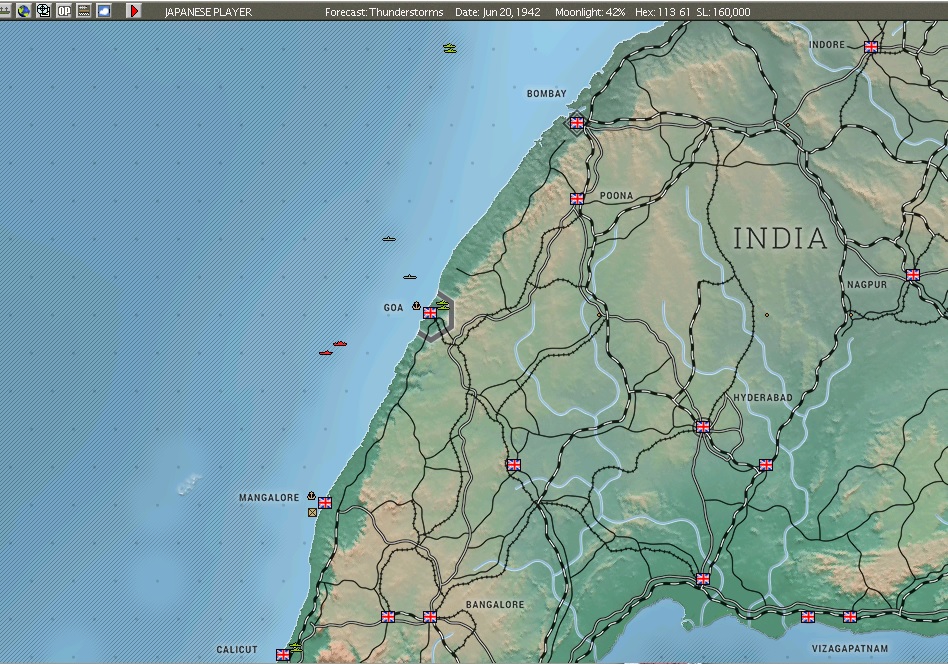948x664 pixels.
Task: Click the CALICUT map label
Action: [x=237, y=649]
